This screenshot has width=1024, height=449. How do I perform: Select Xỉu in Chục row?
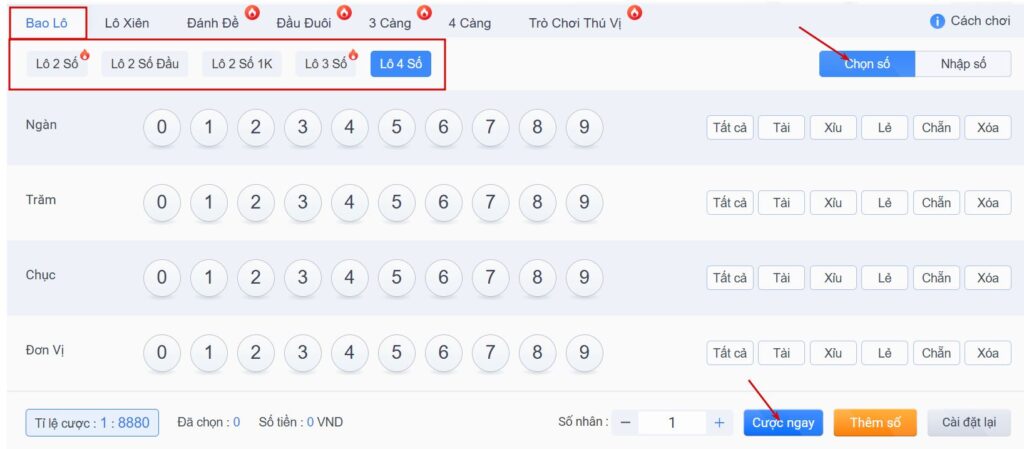[x=833, y=277]
